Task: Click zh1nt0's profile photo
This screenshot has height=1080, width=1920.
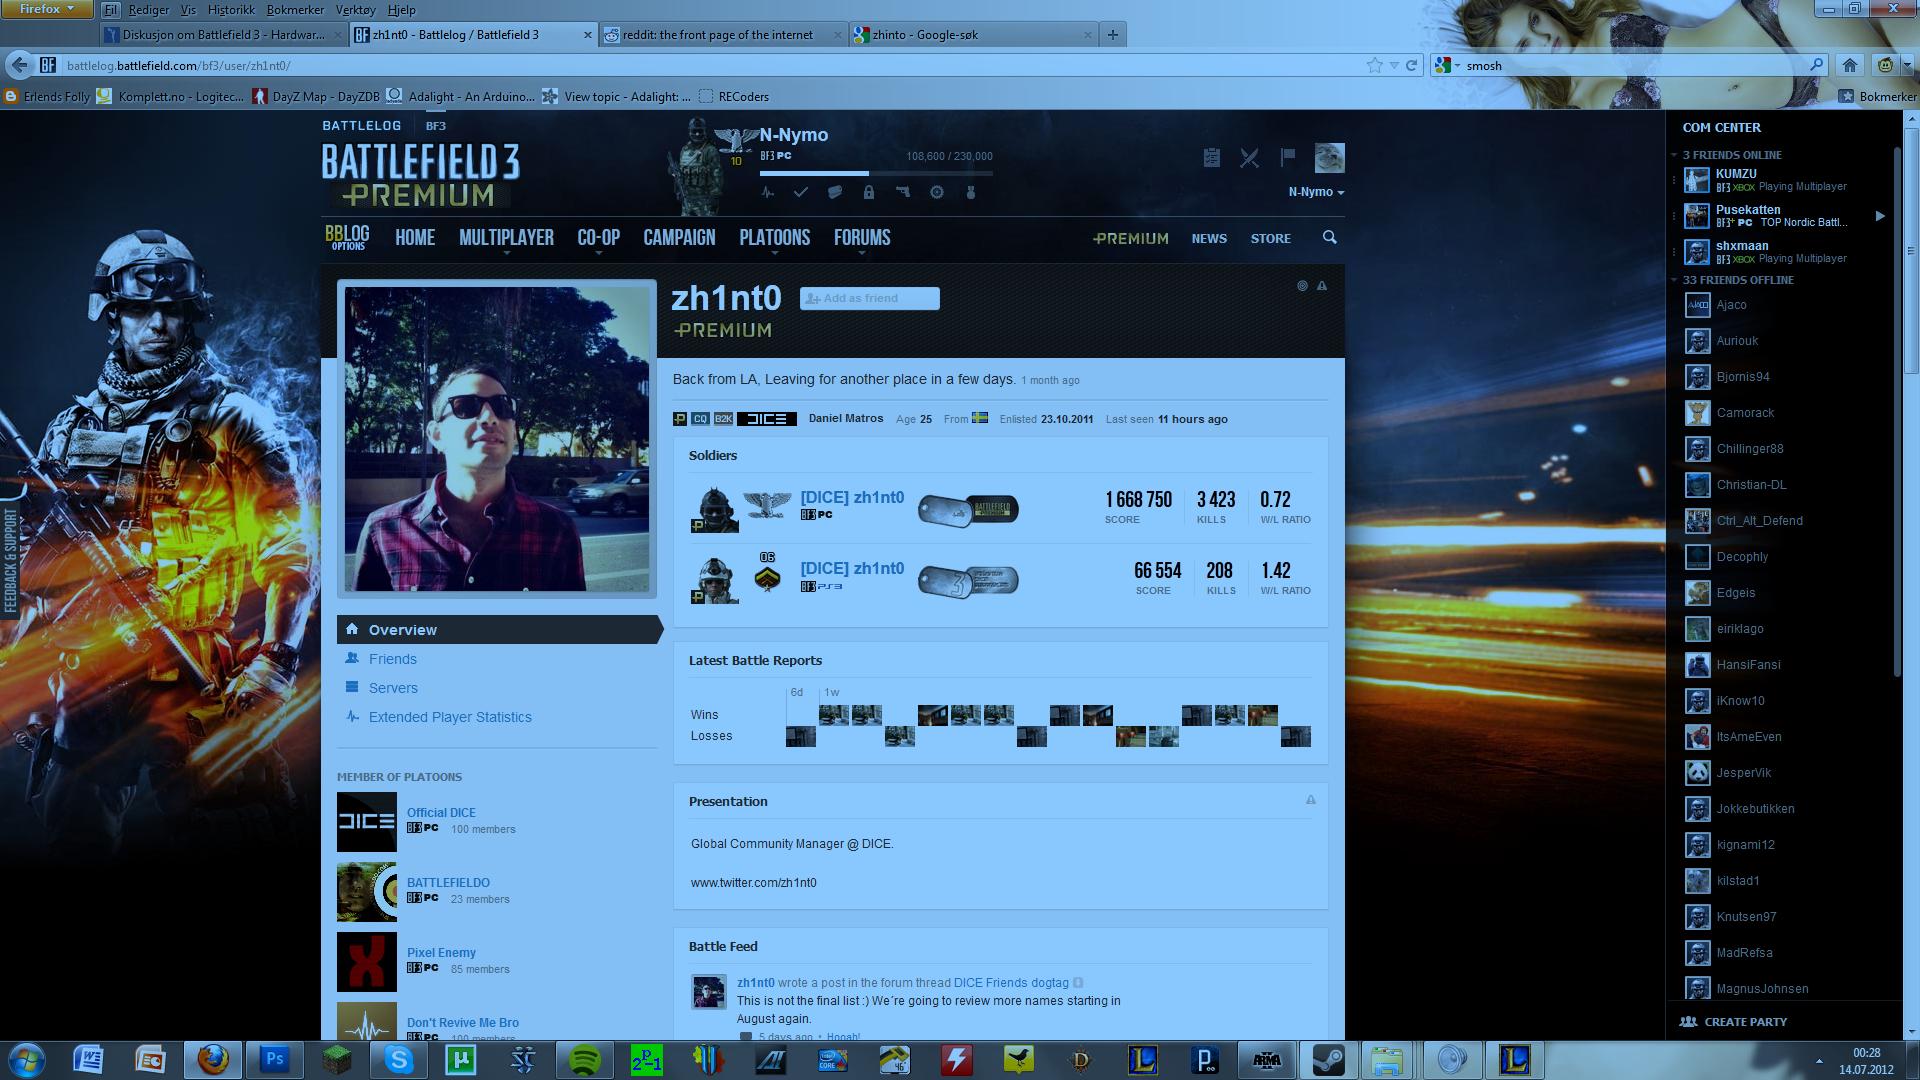Action: tap(497, 439)
